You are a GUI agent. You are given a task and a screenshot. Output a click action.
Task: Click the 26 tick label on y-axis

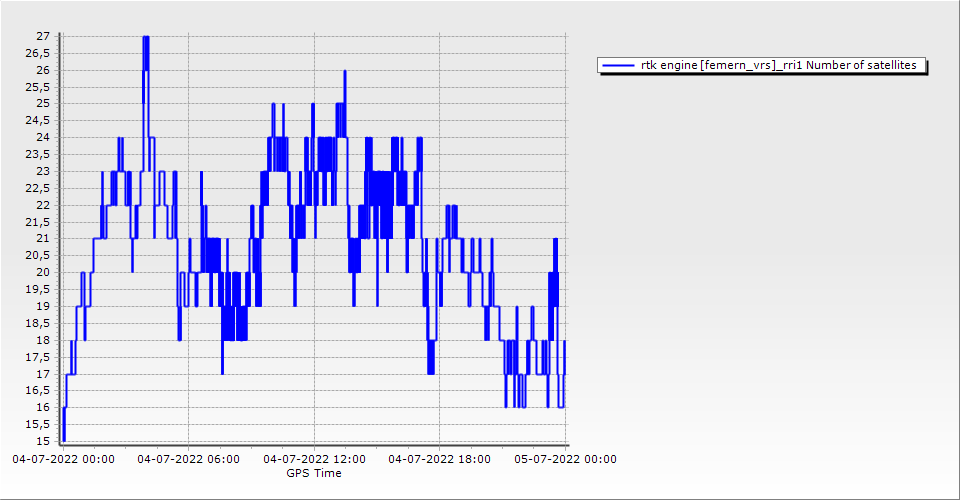pyautogui.click(x=43, y=70)
